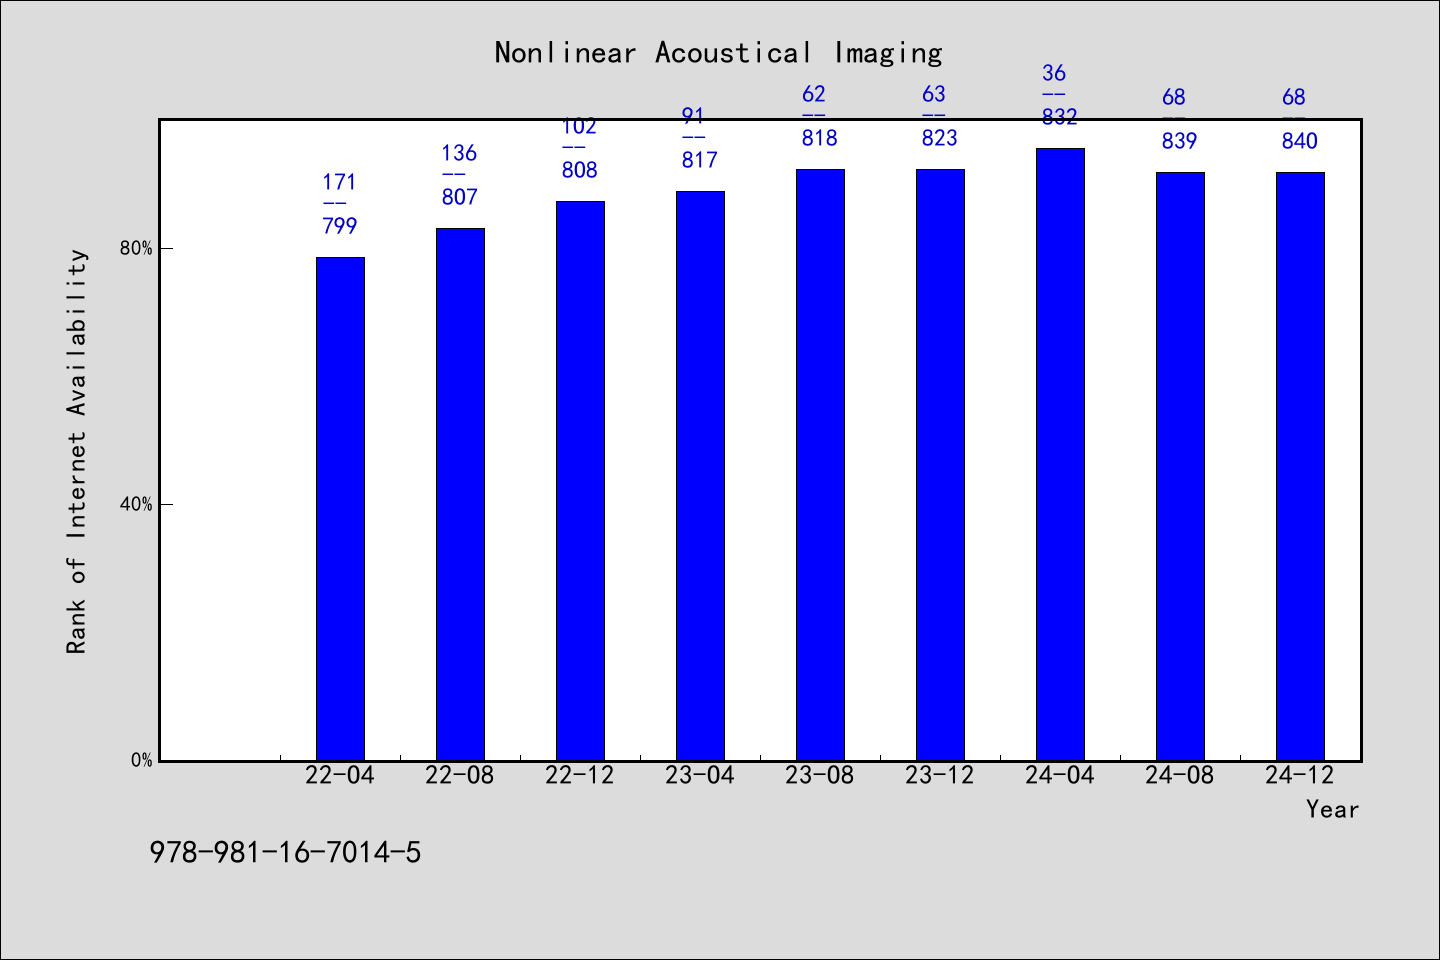Click the 40% y-axis tick label
Screen dimensions: 1440x960
pos(137,505)
